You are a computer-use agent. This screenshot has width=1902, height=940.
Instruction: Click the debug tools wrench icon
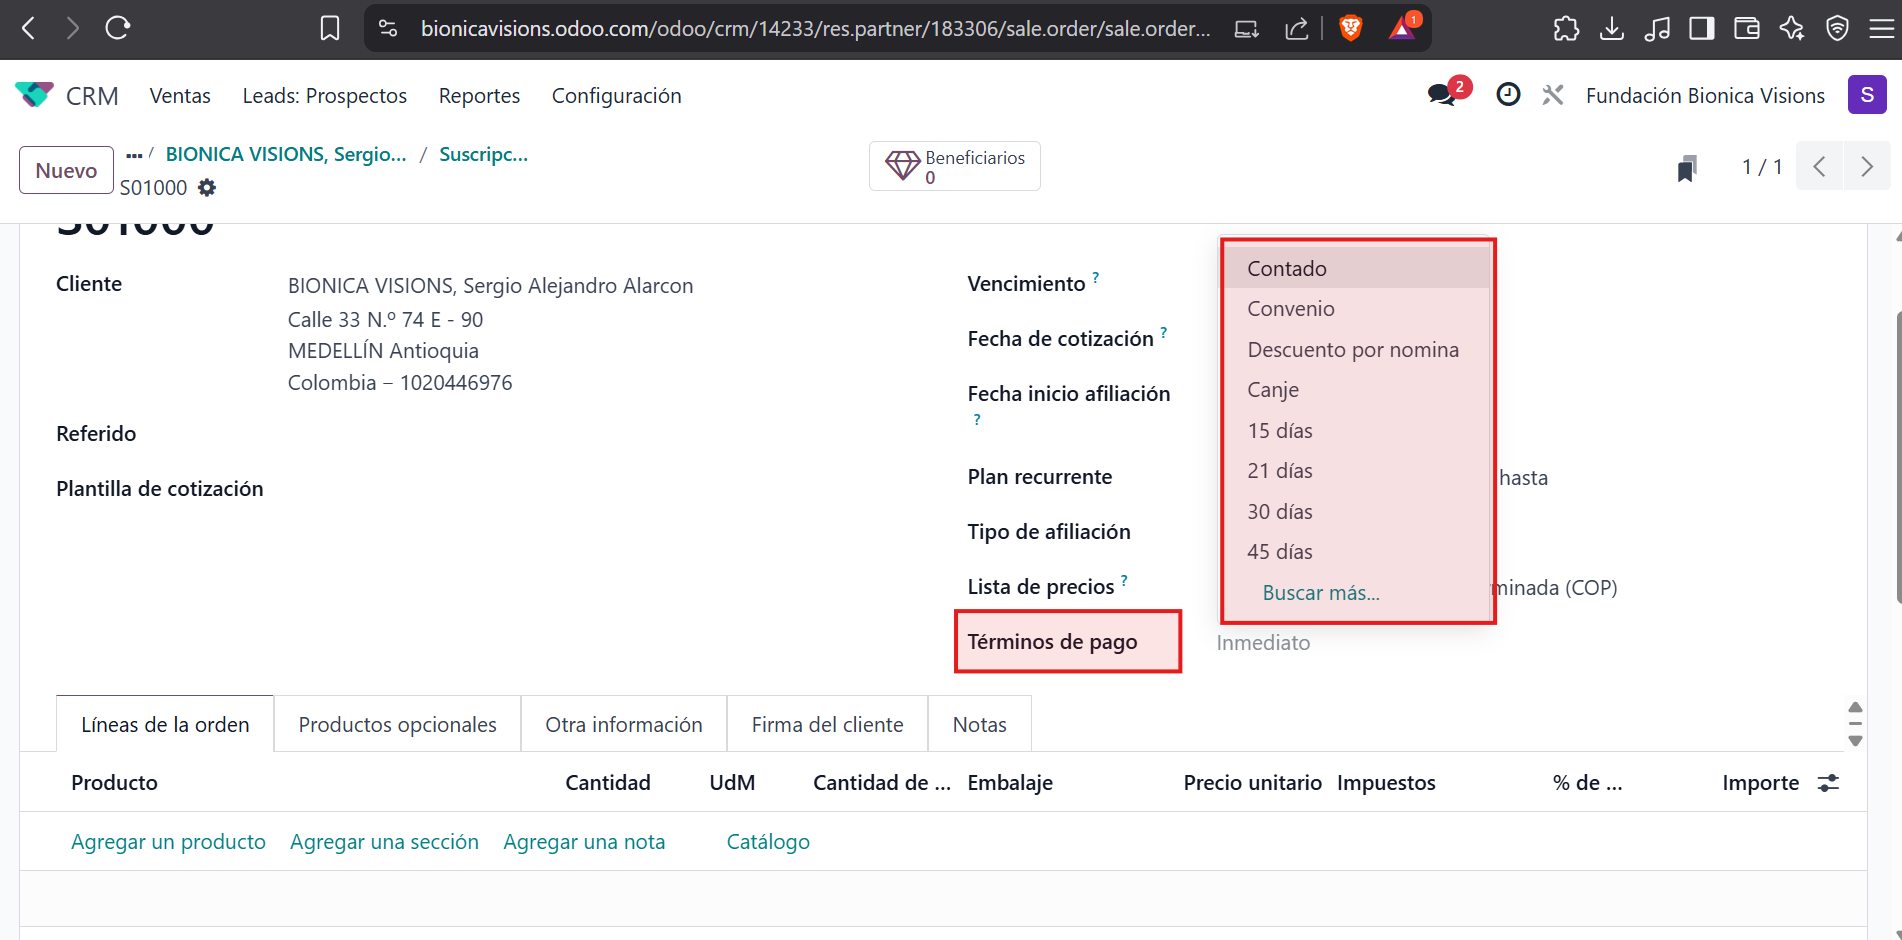point(1552,95)
